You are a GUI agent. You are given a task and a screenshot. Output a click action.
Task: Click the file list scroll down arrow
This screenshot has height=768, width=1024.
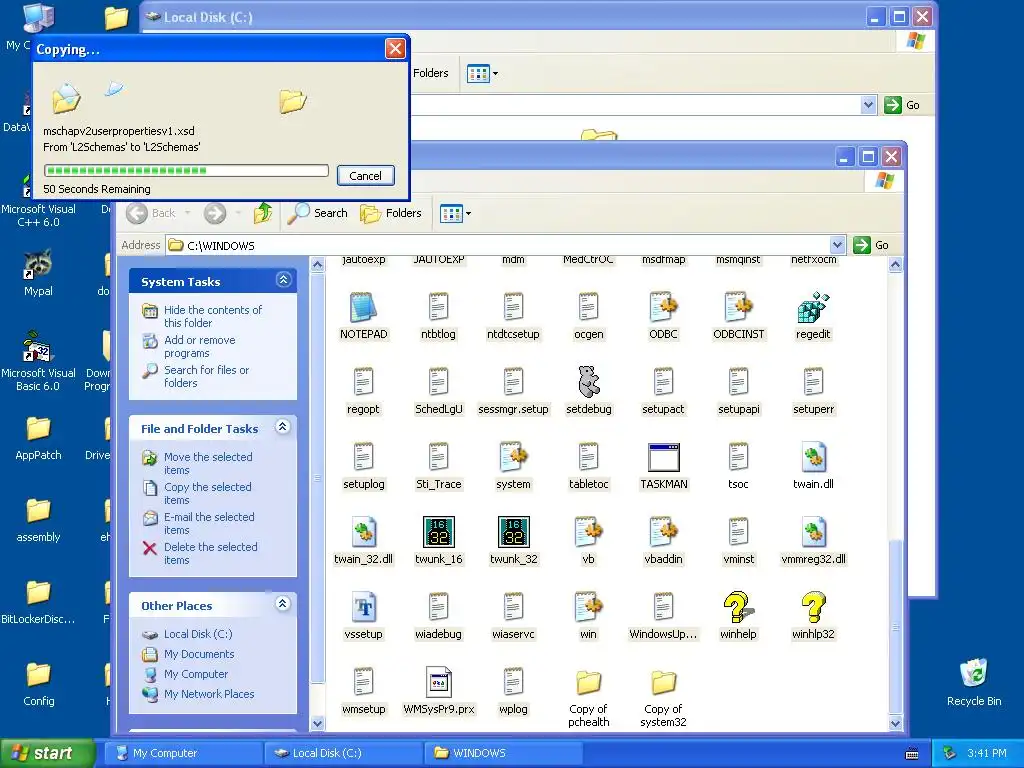(895, 723)
